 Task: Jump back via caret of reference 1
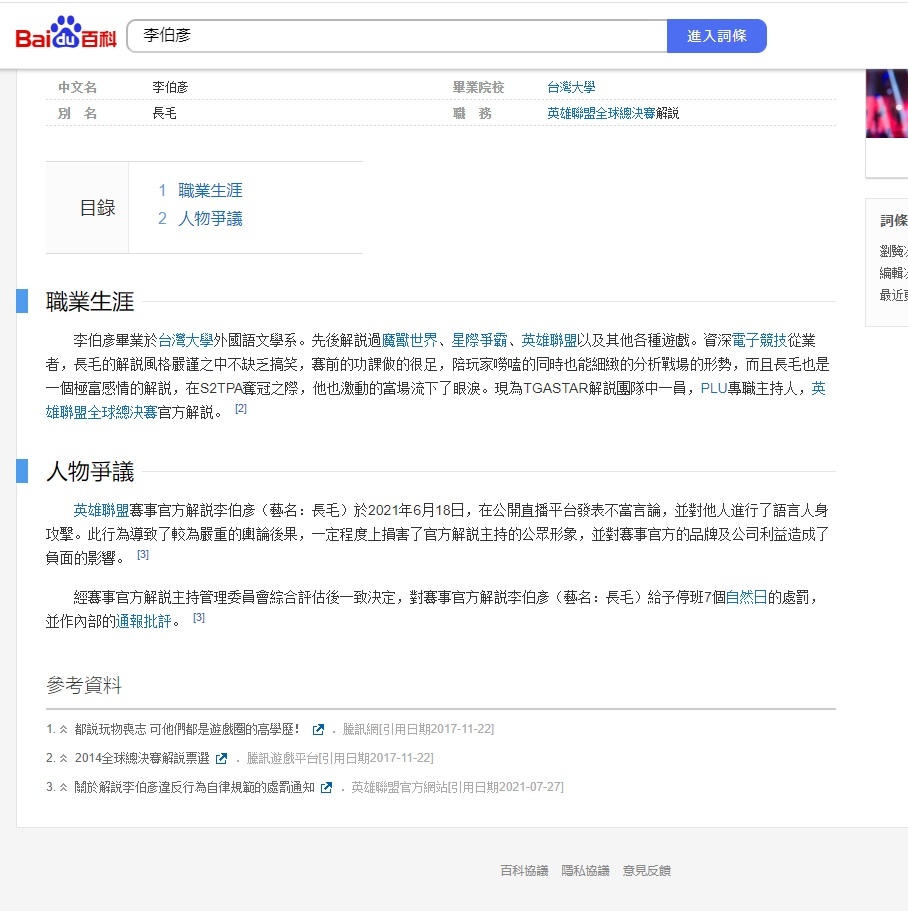(63, 730)
